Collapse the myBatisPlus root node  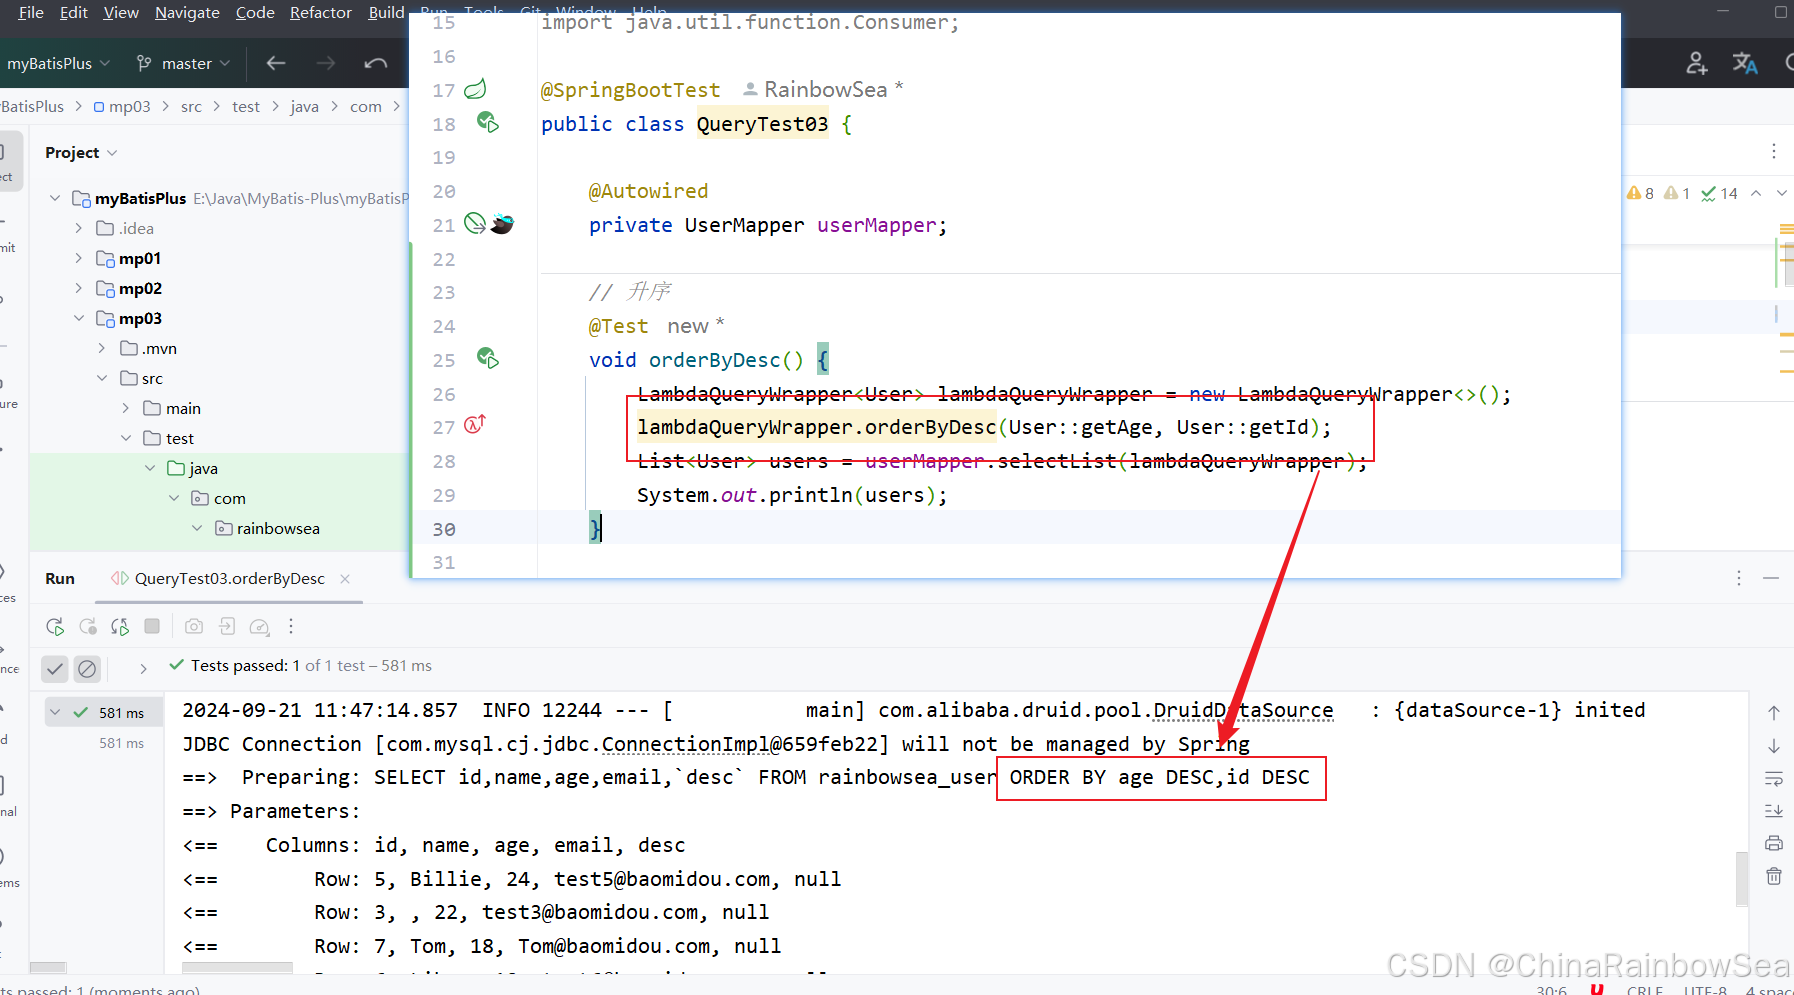(x=55, y=198)
